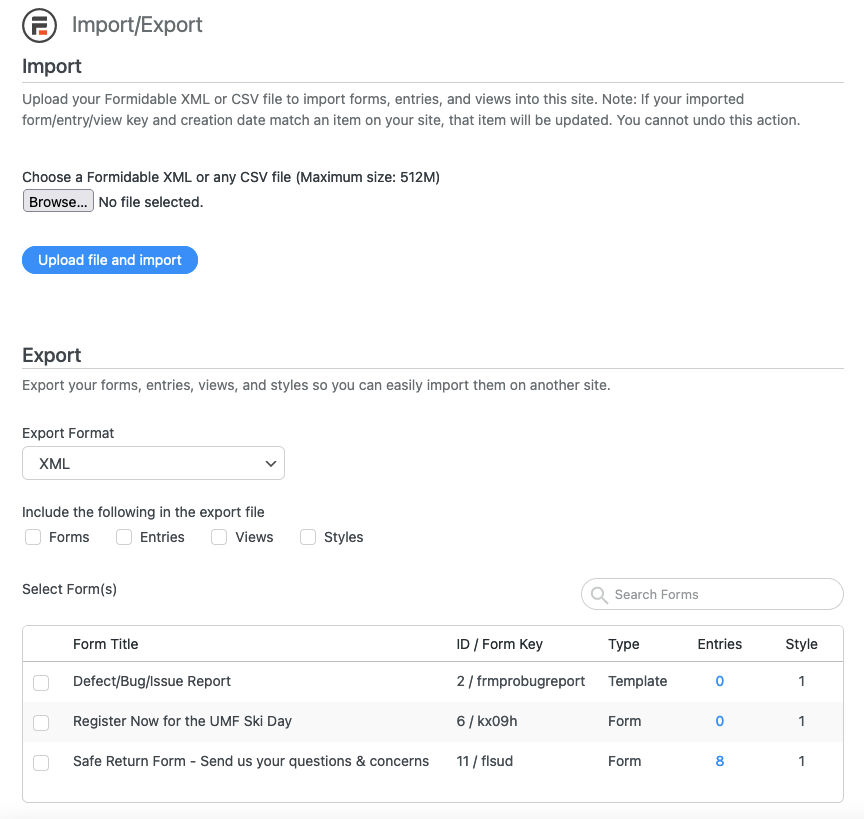Click the Entries column header
864x819 pixels.
[x=720, y=644]
